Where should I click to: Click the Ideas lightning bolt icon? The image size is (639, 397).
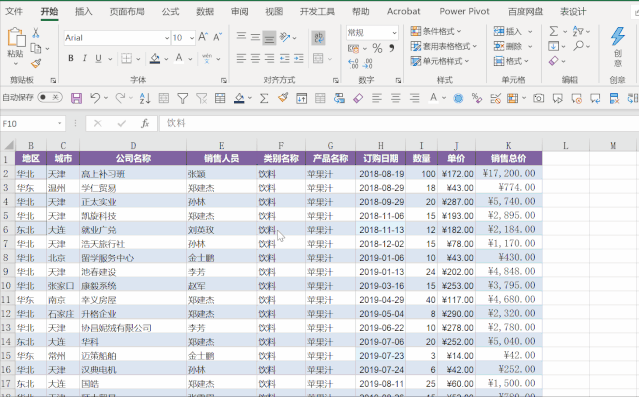[617, 37]
